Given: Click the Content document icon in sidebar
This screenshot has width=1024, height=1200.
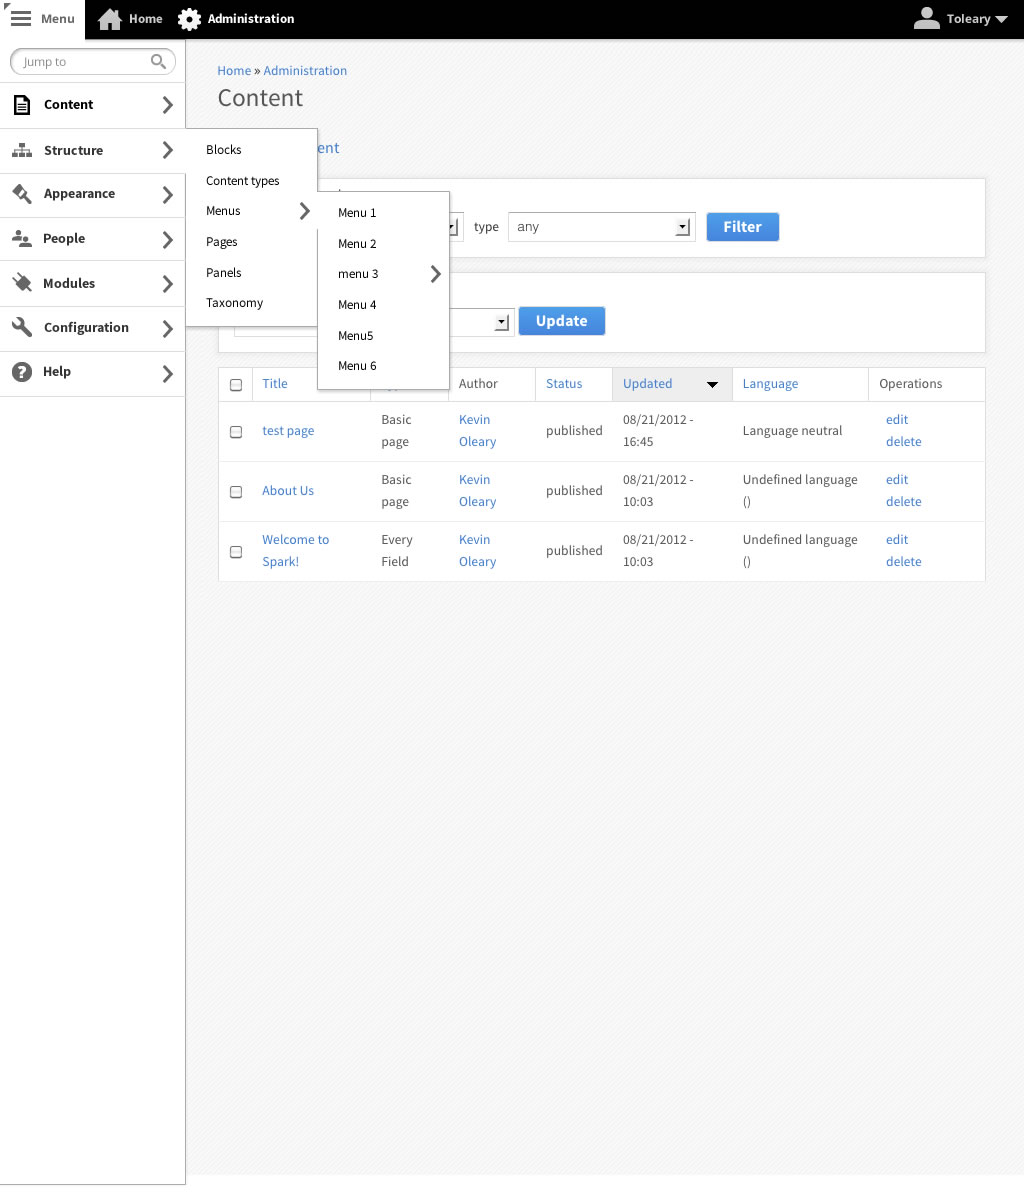Looking at the screenshot, I should pos(21,104).
